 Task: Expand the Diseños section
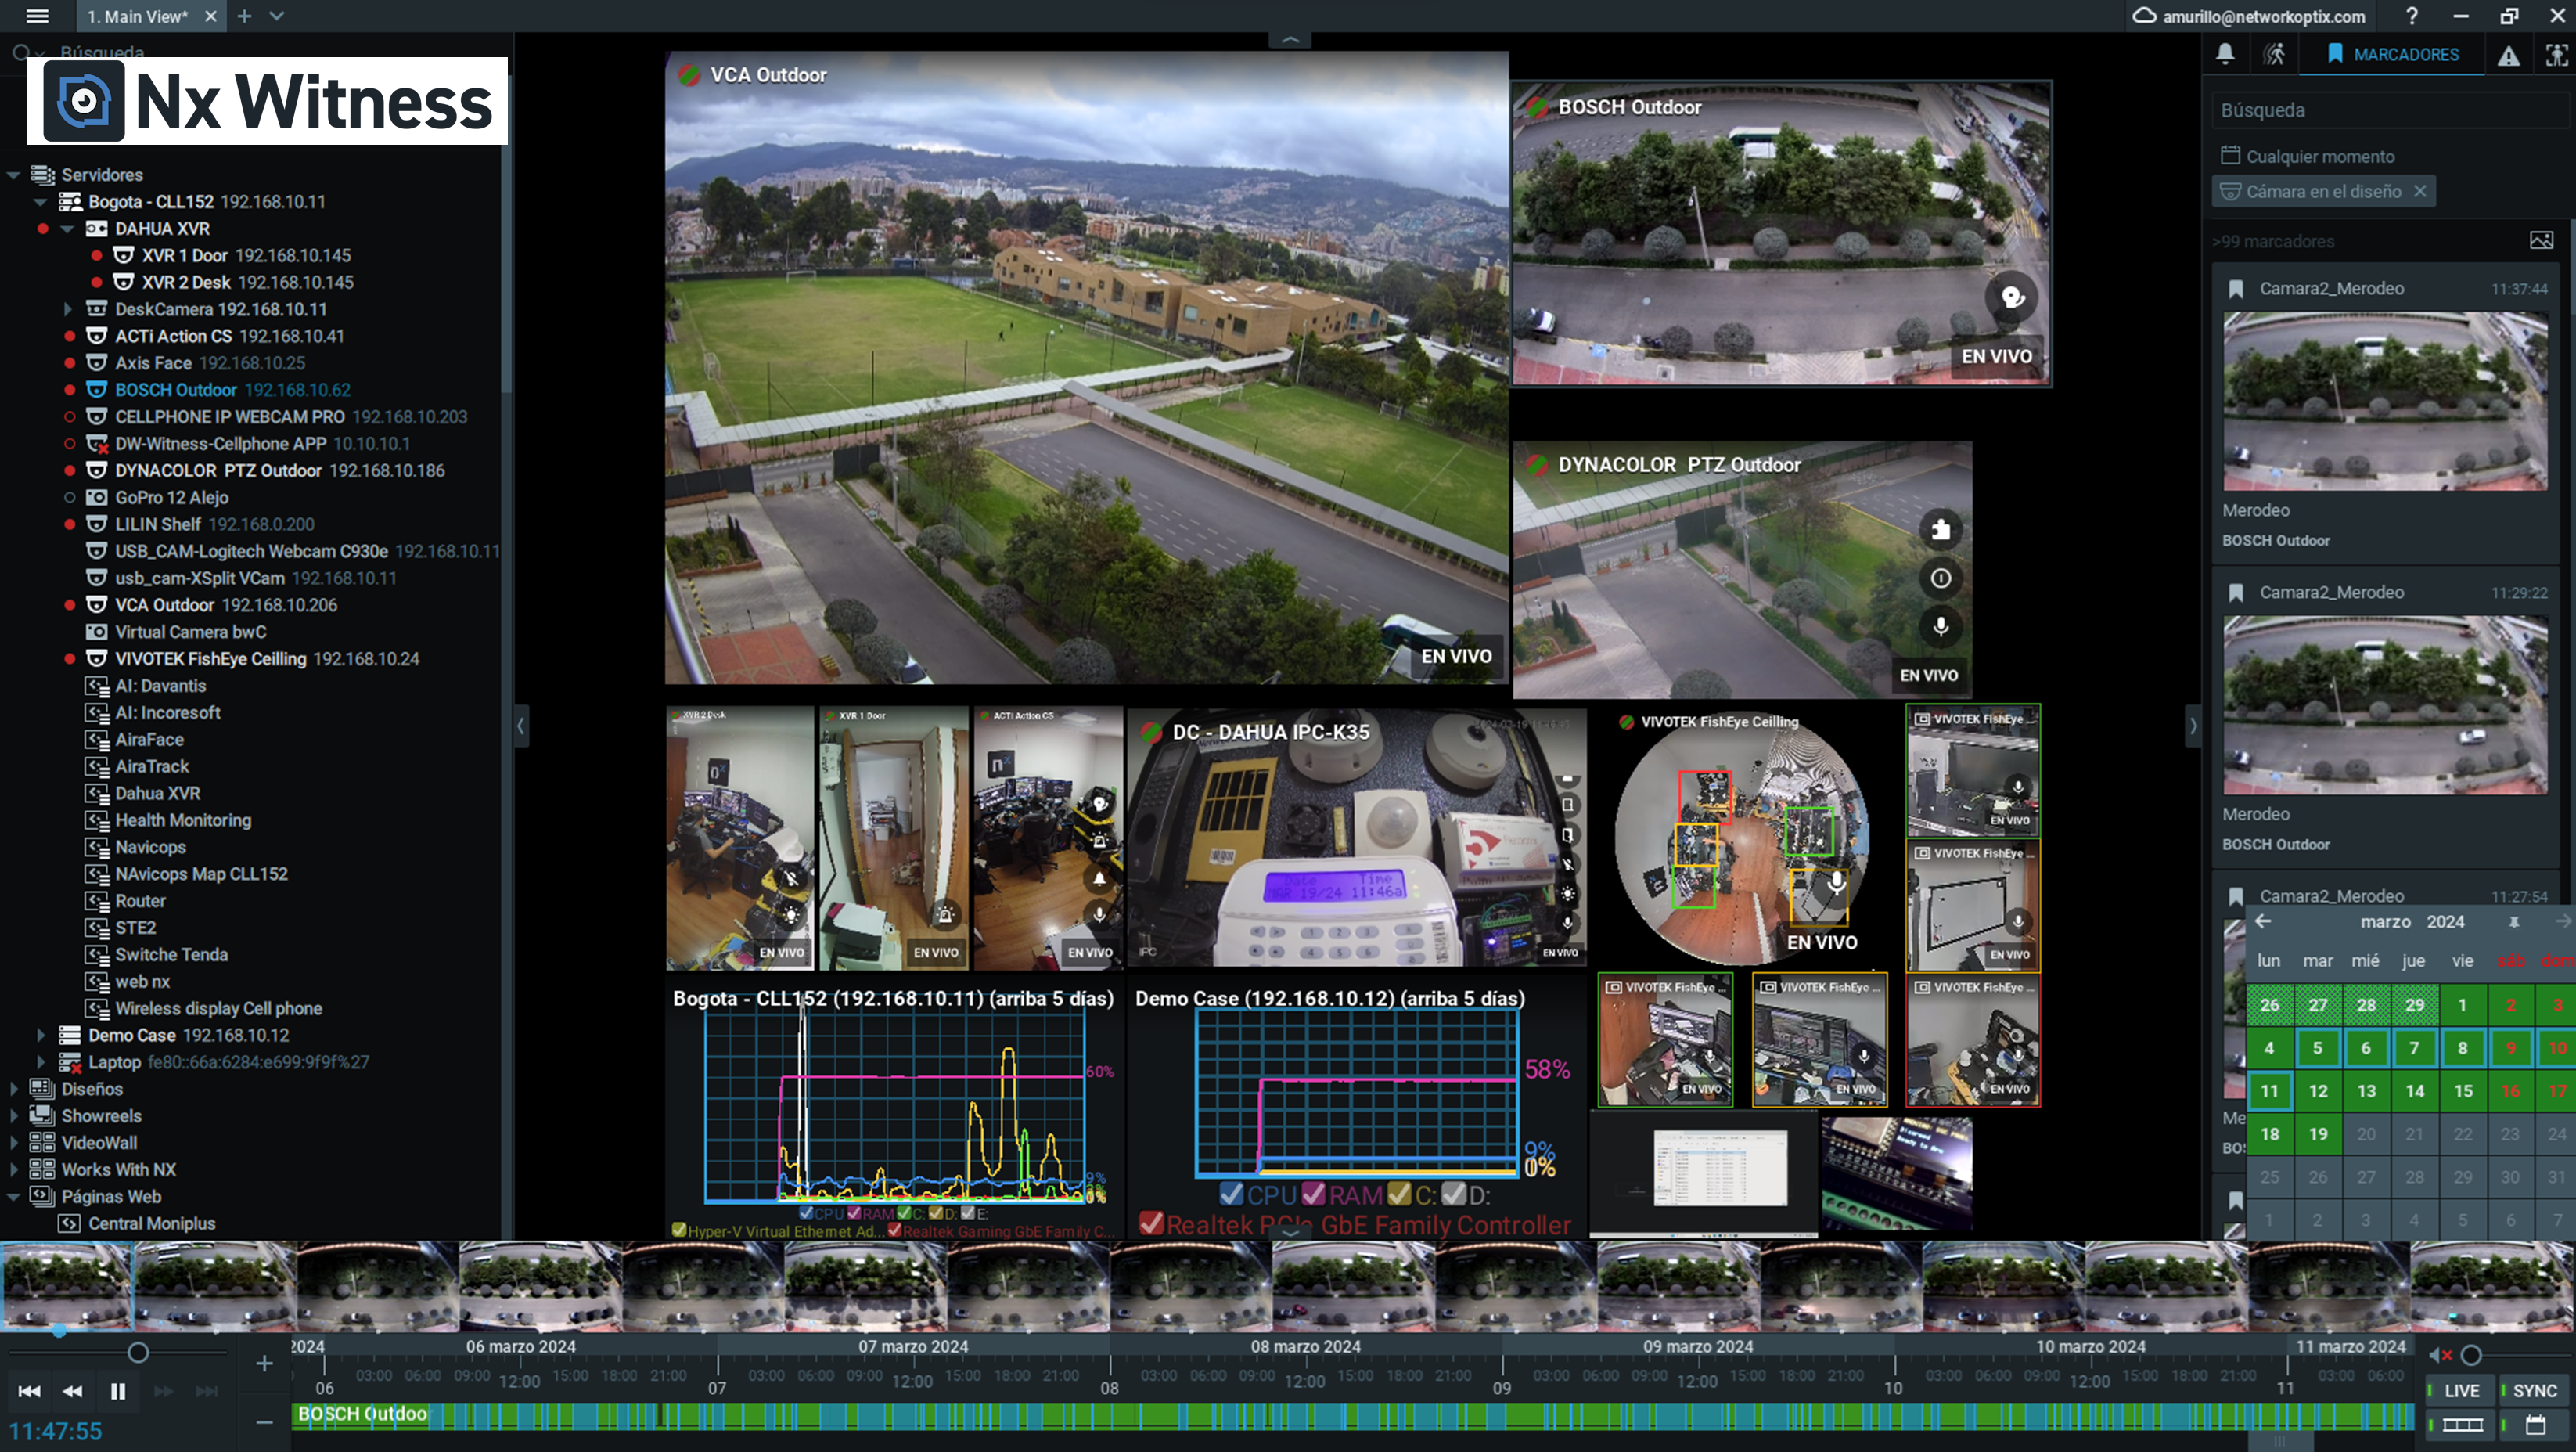coord(14,1090)
